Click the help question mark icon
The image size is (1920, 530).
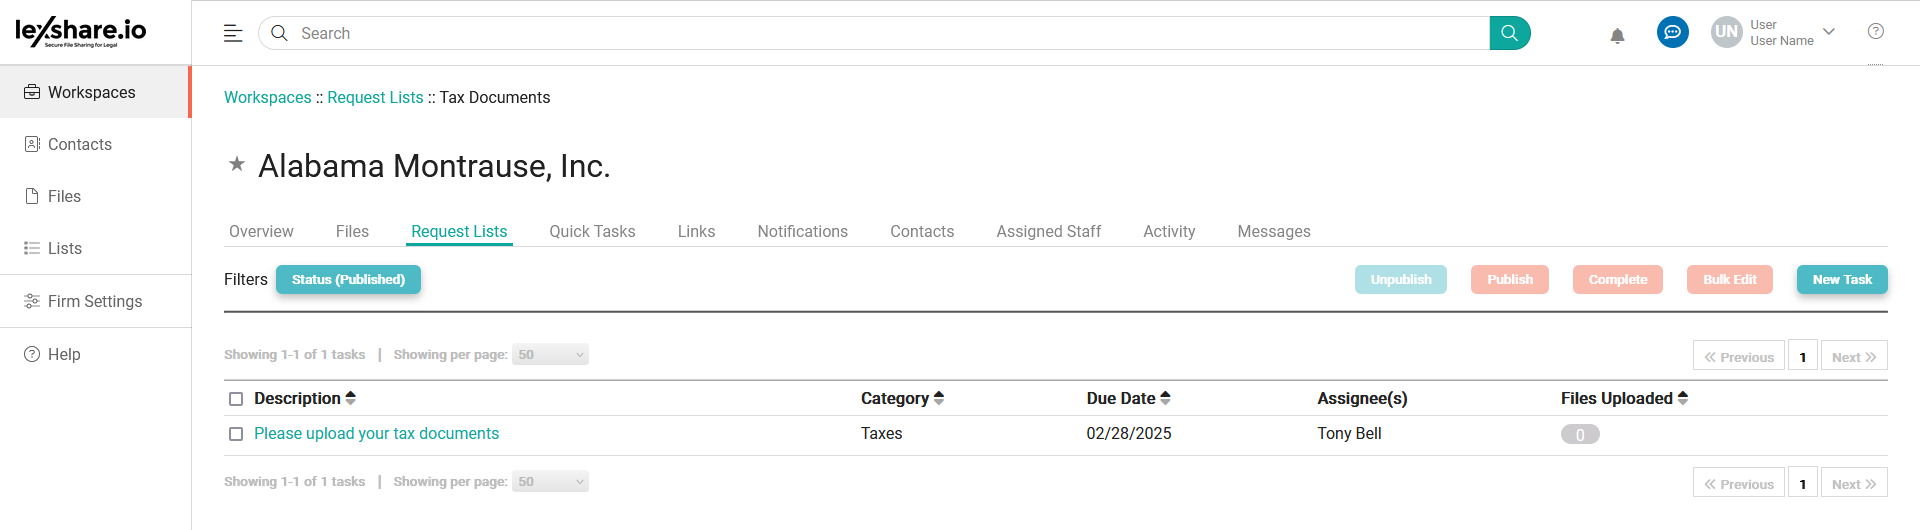tap(1875, 32)
